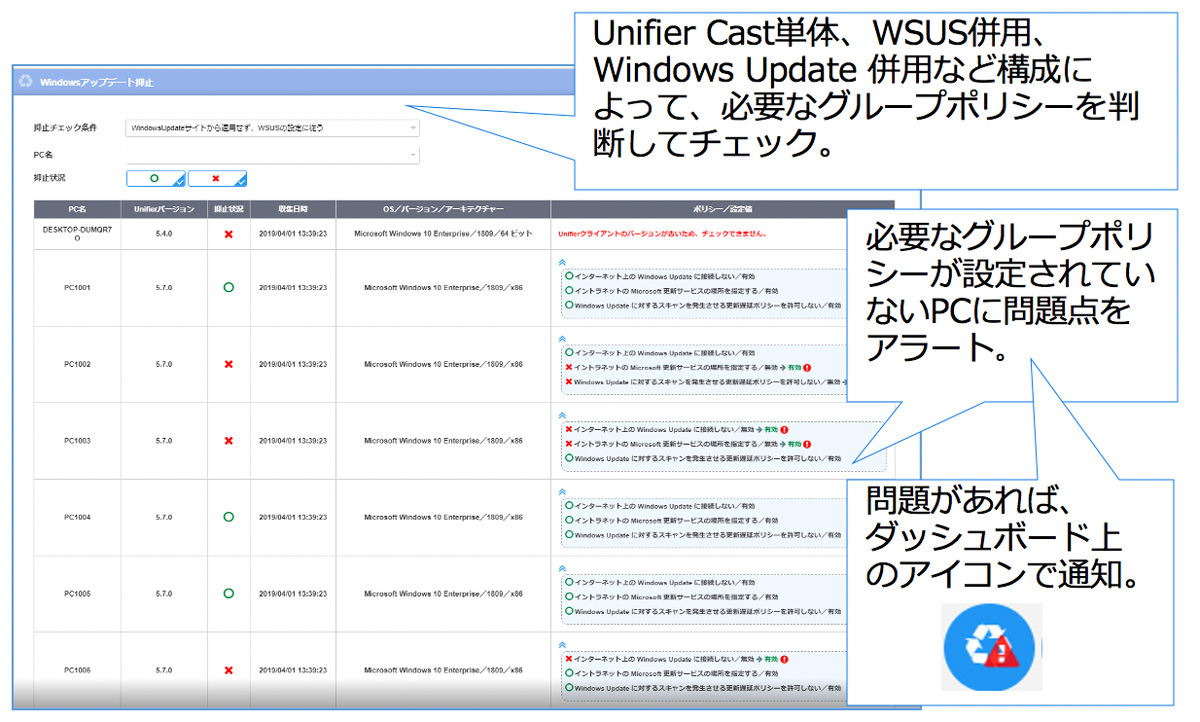Select the PC1005 name cell
Viewport: 1200px width, 722px height.
point(78,593)
